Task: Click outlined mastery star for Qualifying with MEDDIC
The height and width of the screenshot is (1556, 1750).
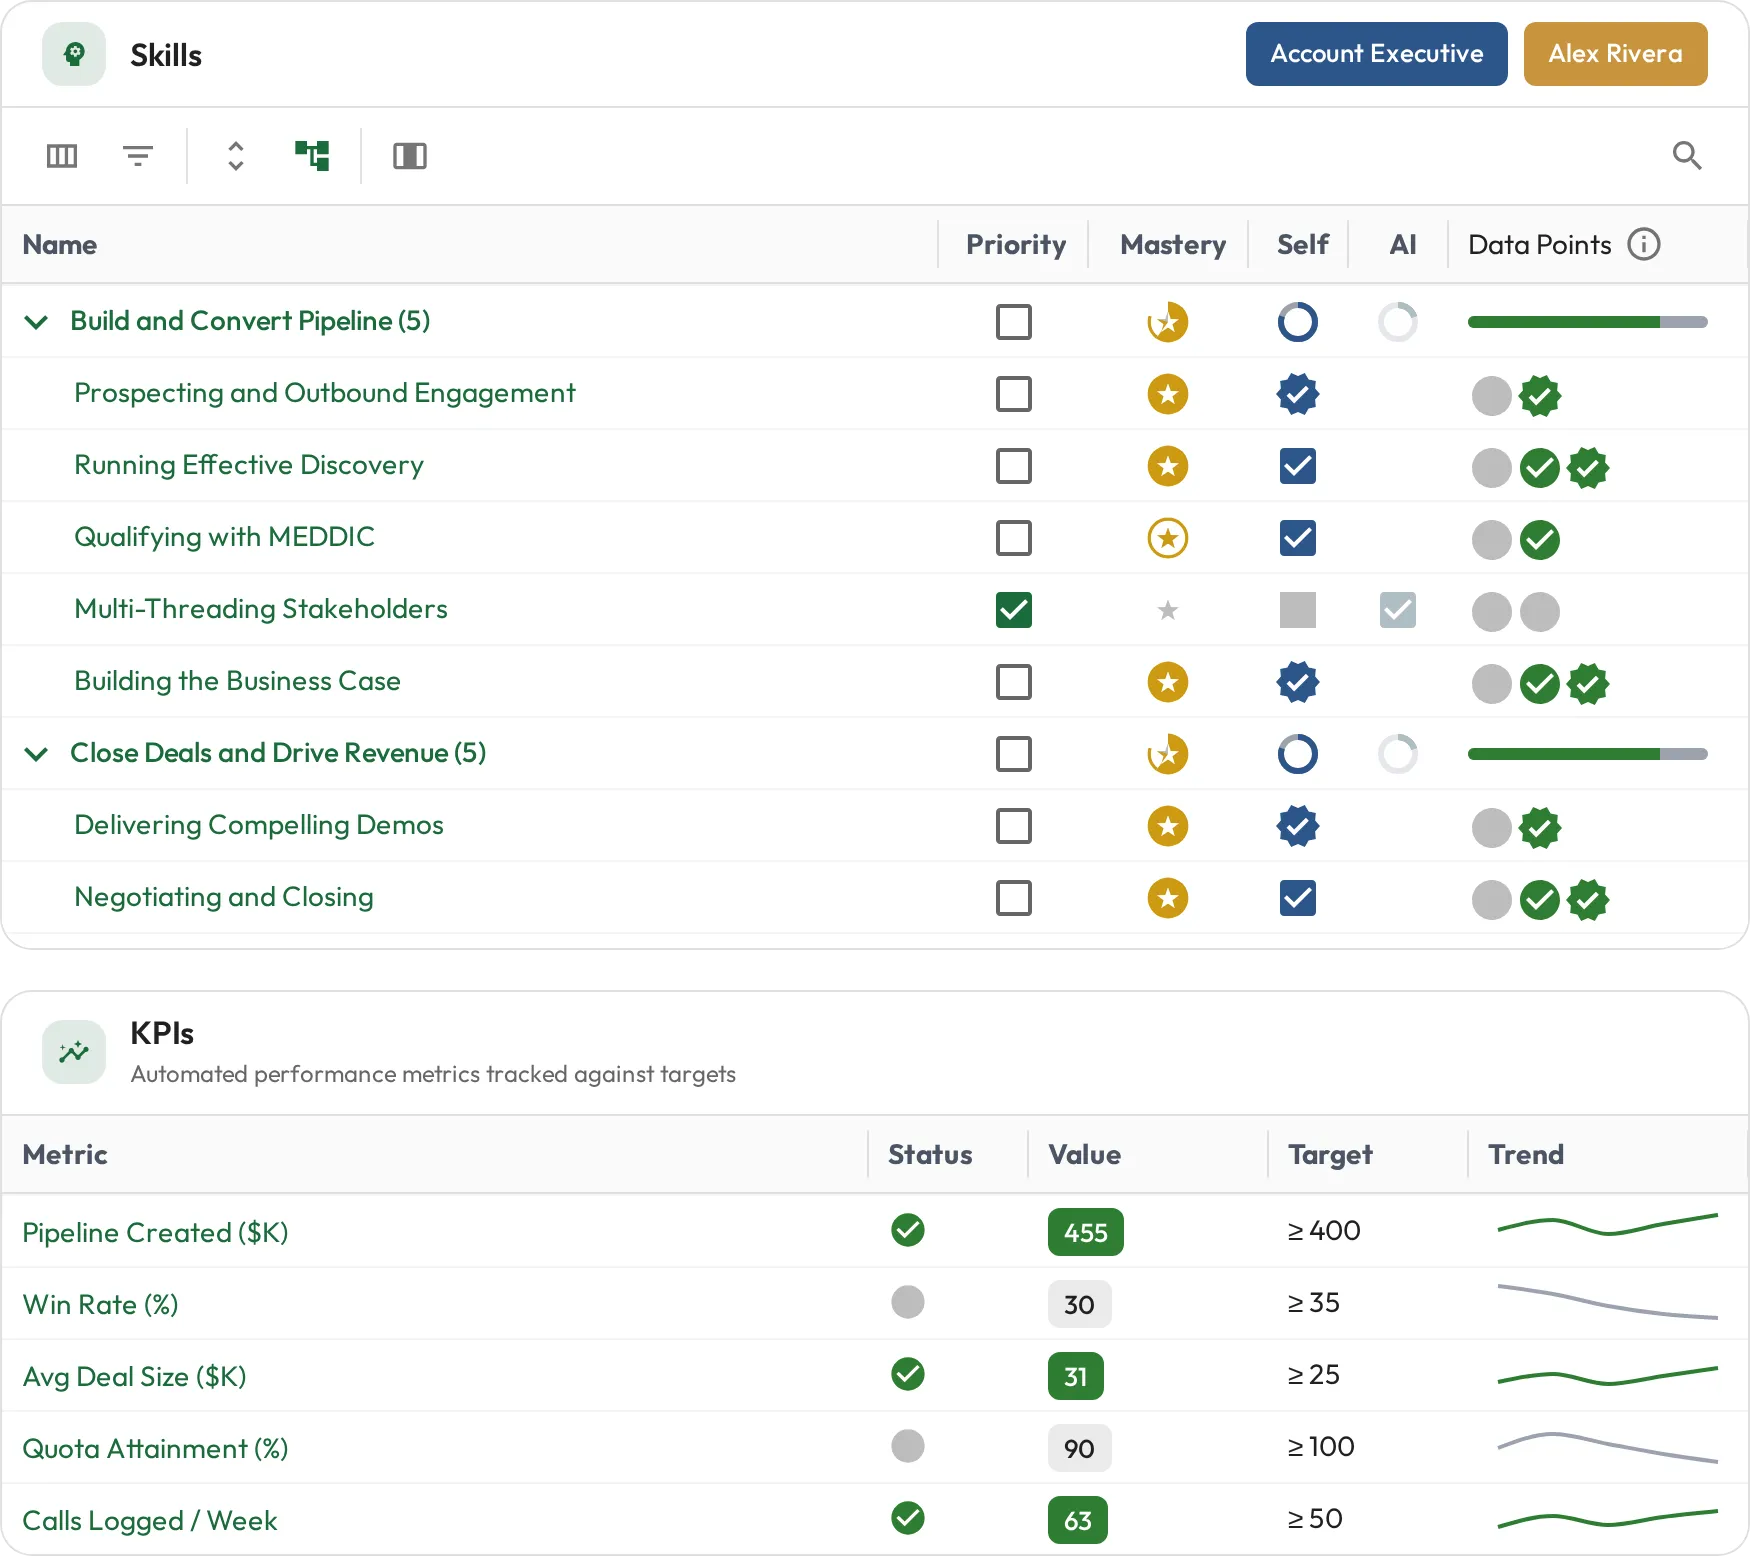Action: (x=1168, y=538)
